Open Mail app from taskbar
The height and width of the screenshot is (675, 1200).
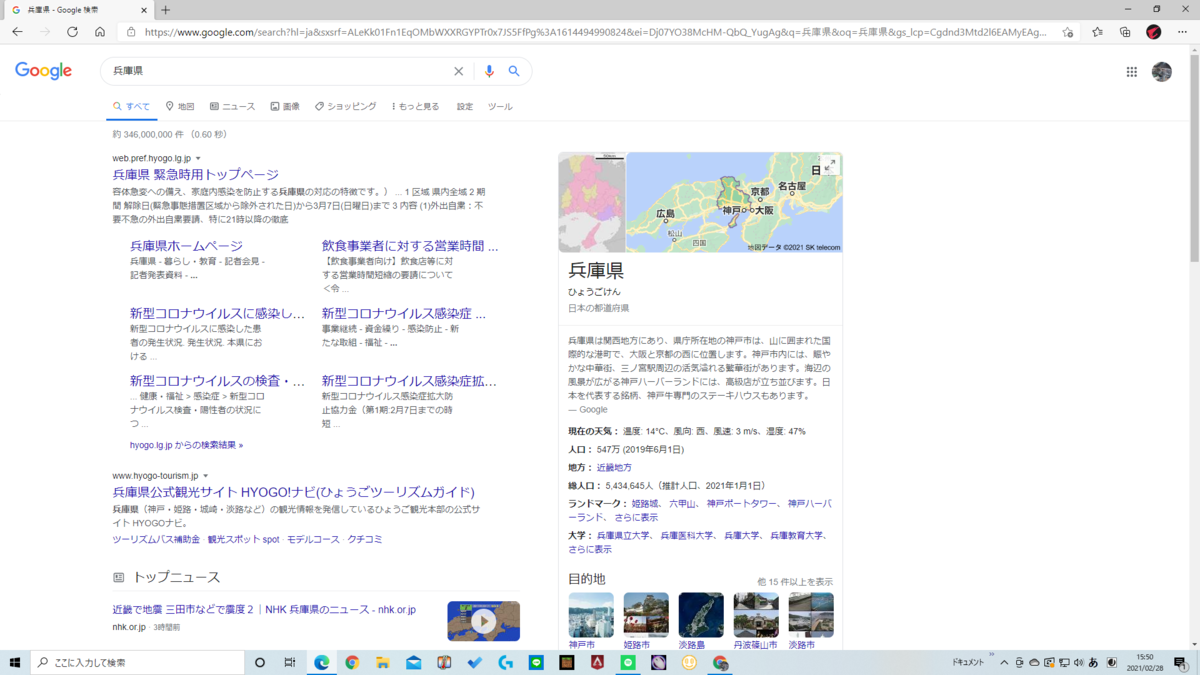[x=413, y=662]
